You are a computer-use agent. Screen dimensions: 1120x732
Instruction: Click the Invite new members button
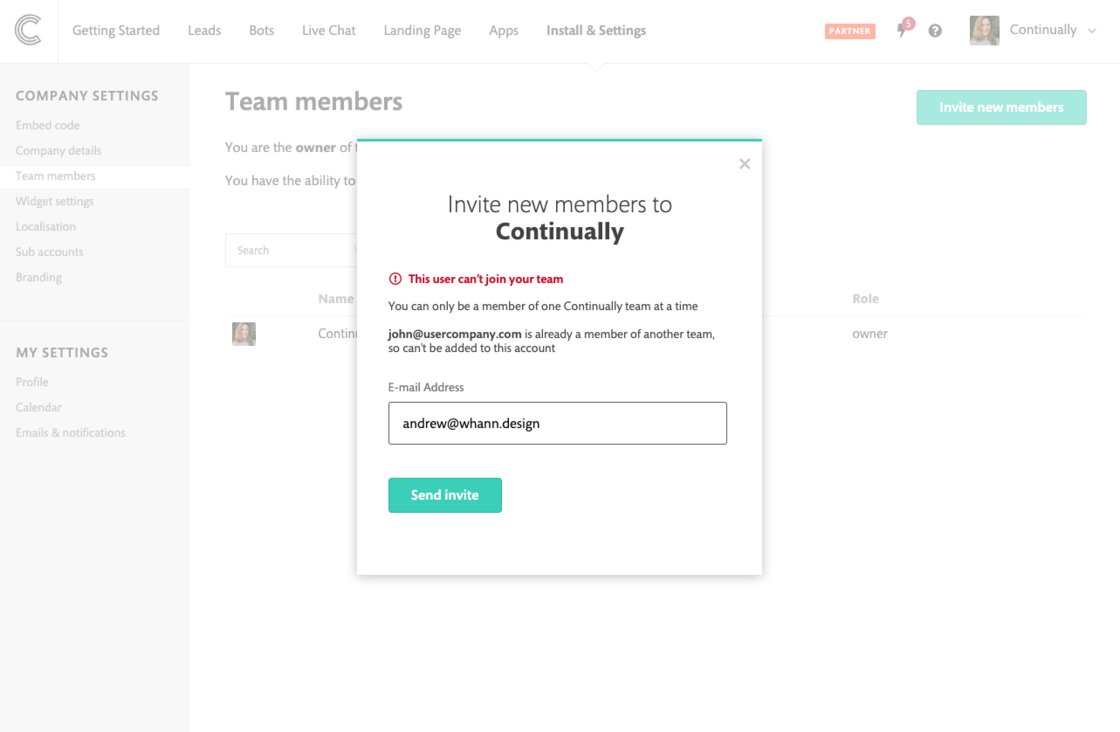1001,107
